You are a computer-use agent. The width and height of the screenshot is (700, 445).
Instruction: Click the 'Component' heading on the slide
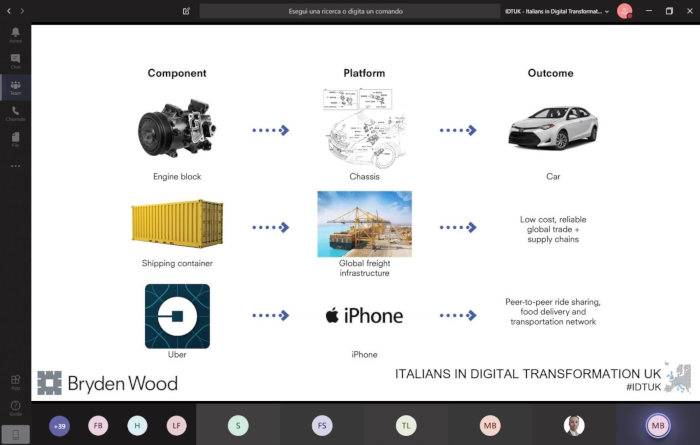point(177,73)
